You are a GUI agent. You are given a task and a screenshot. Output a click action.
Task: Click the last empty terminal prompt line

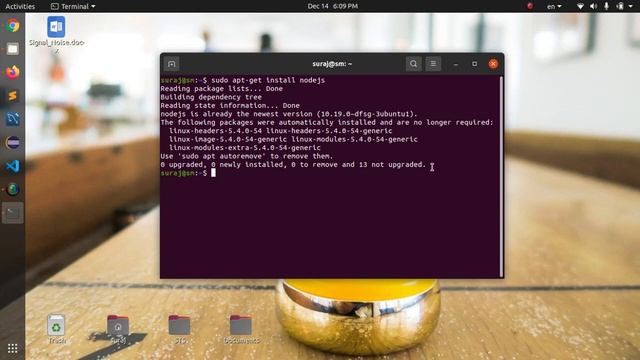pos(188,173)
